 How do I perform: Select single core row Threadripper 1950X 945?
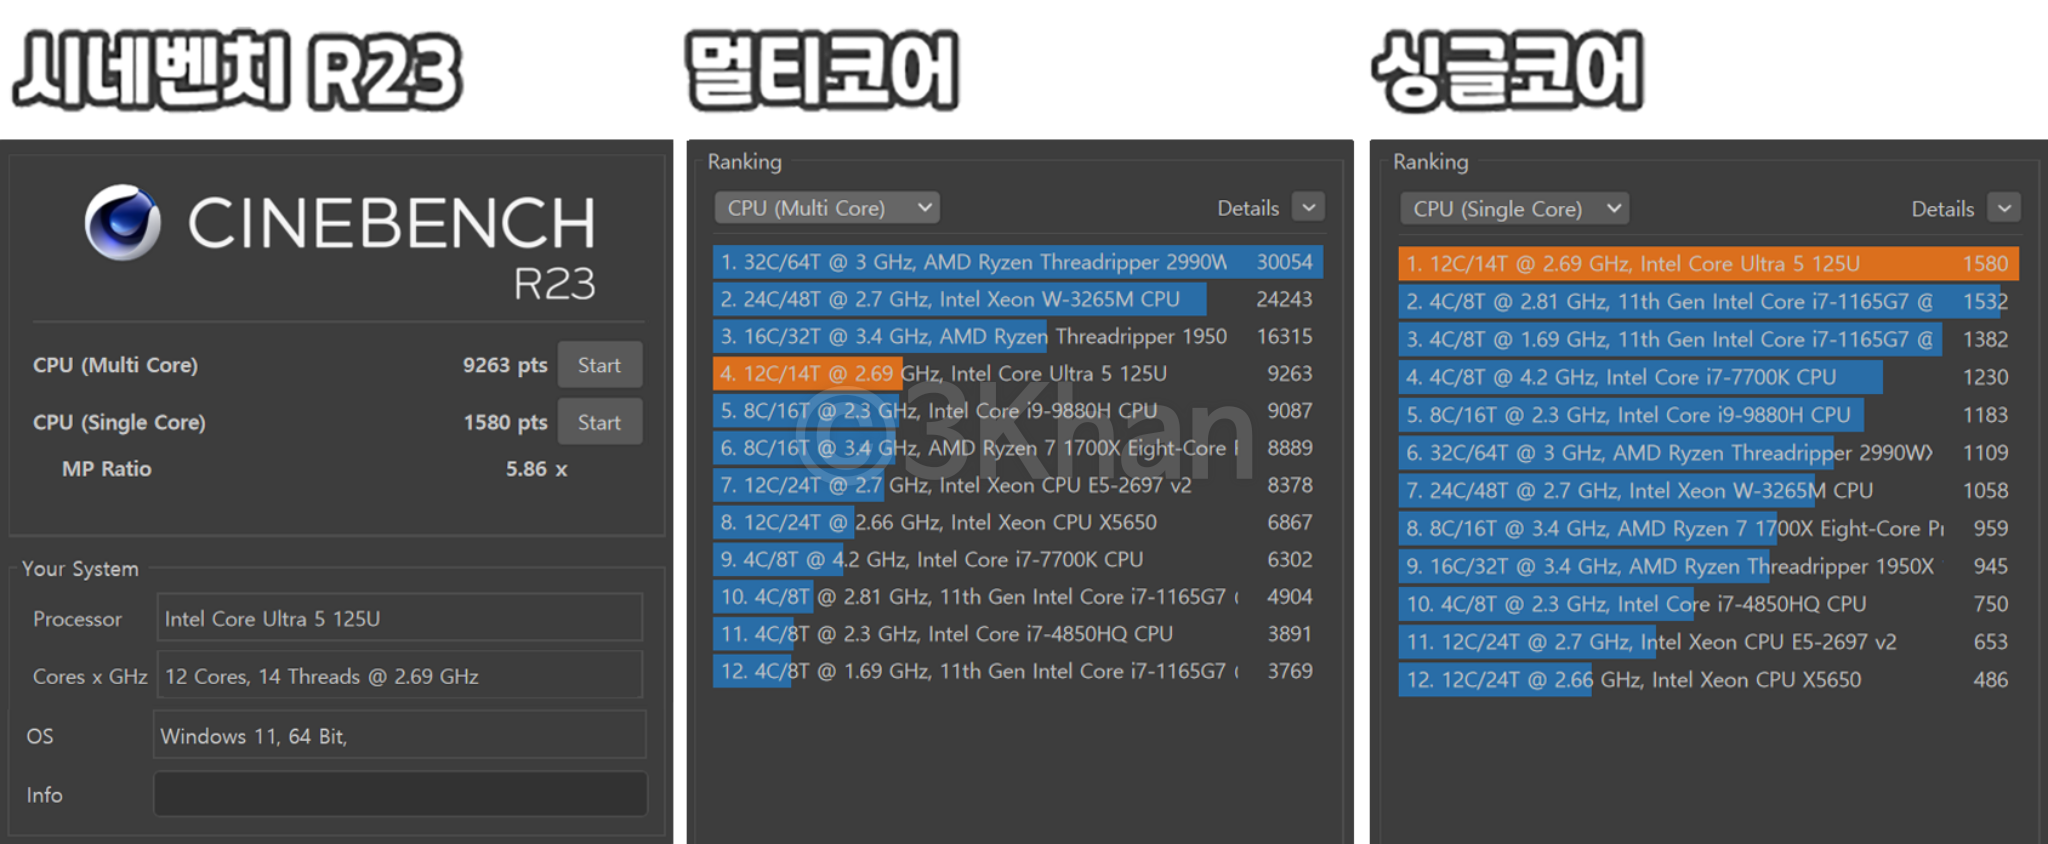(x=1708, y=566)
